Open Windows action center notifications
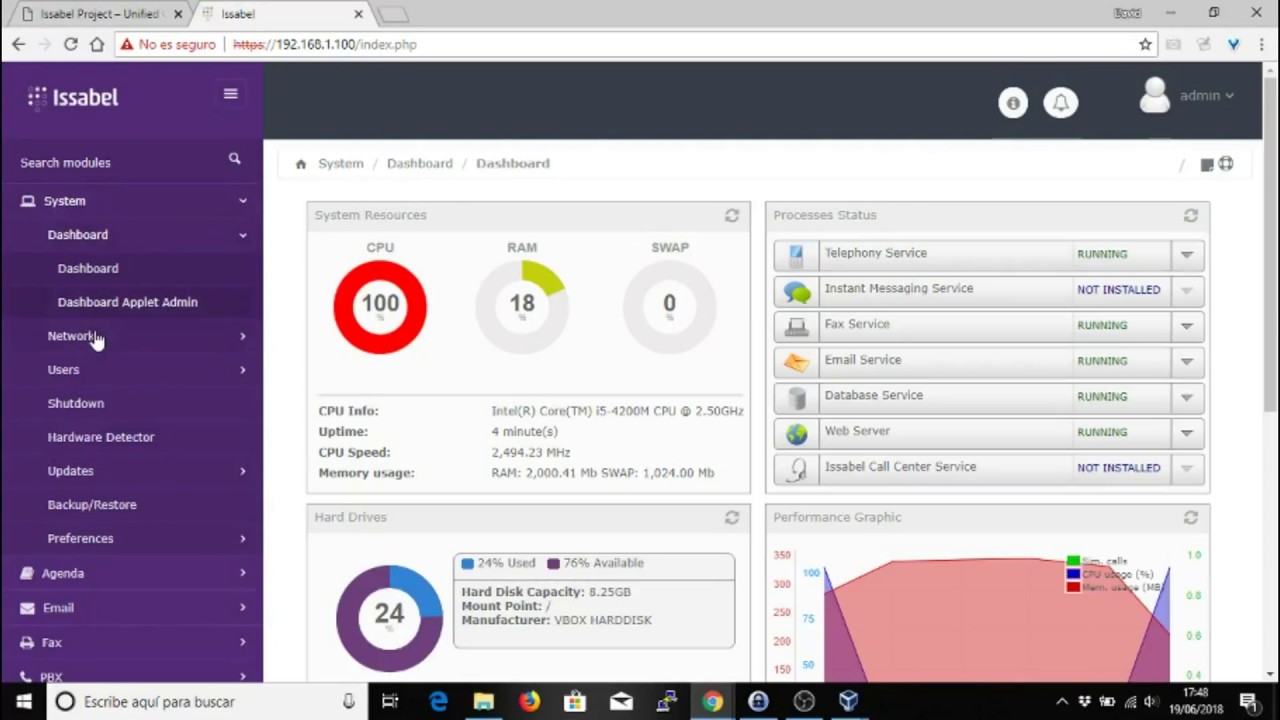Screen dimensions: 1280x720 click(x=1248, y=702)
